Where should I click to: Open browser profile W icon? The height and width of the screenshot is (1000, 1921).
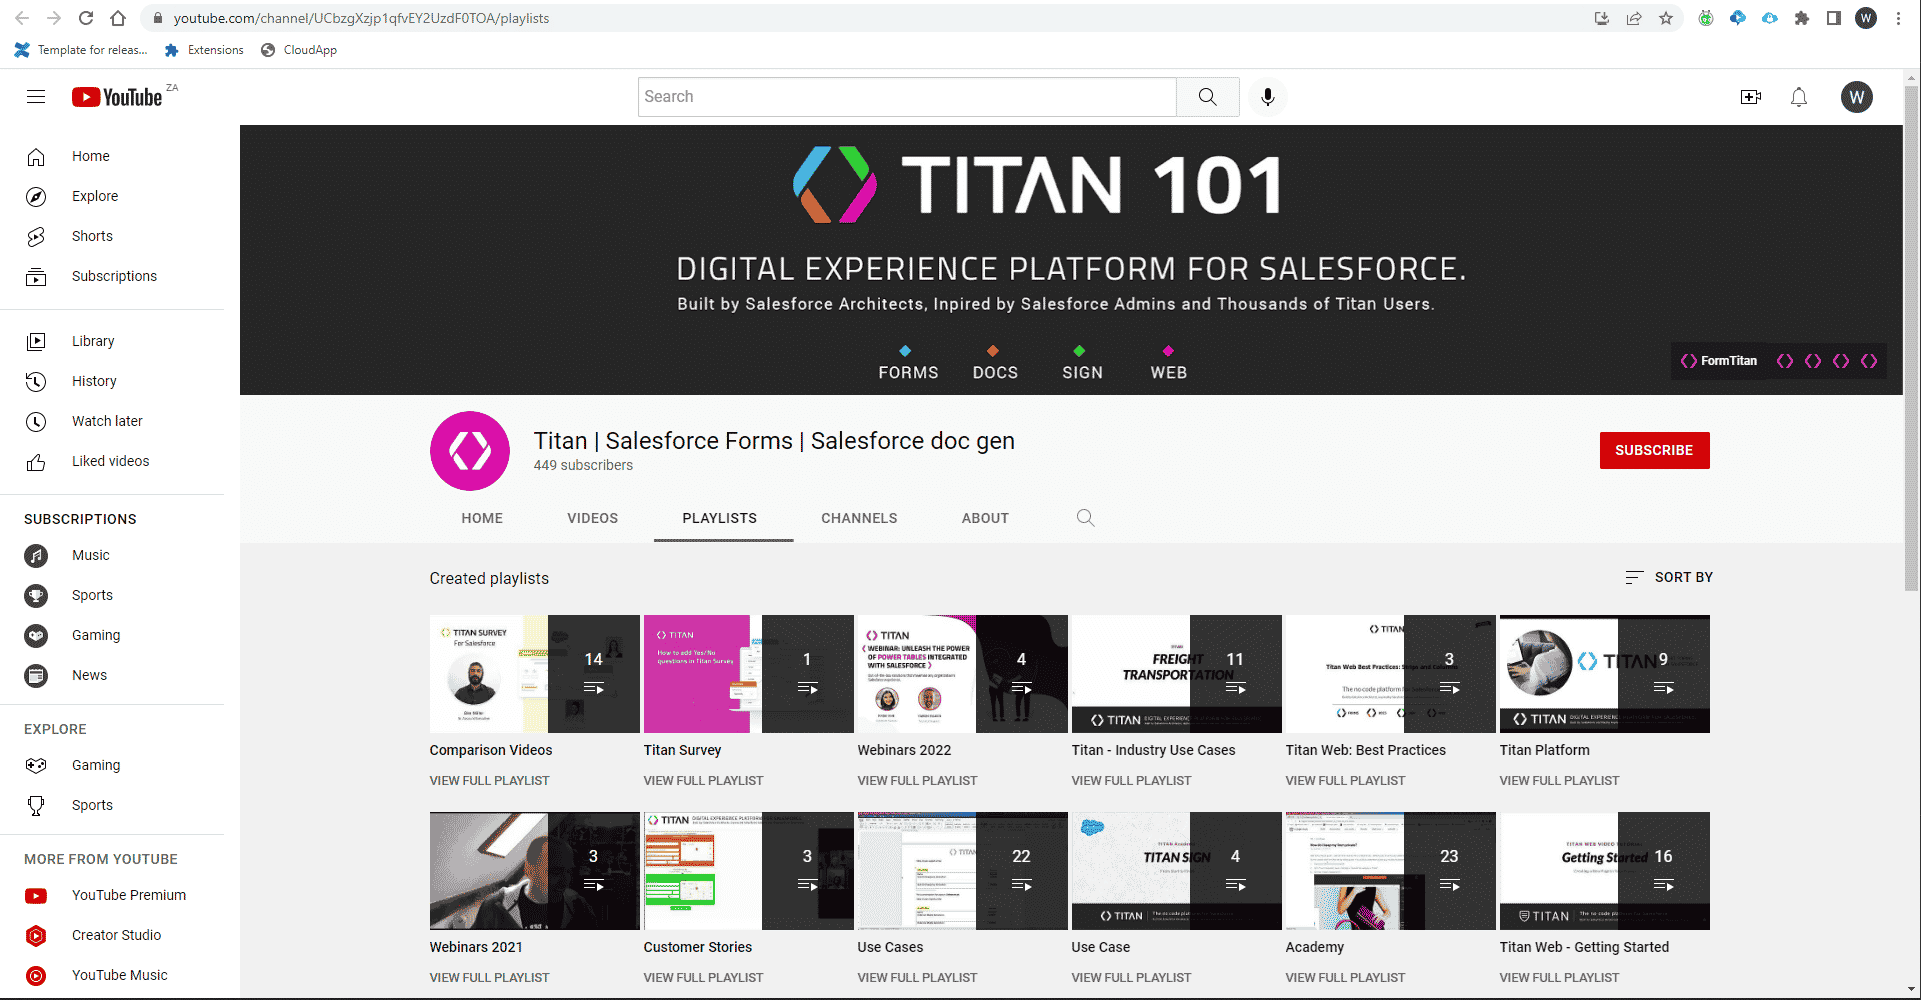click(x=1866, y=18)
